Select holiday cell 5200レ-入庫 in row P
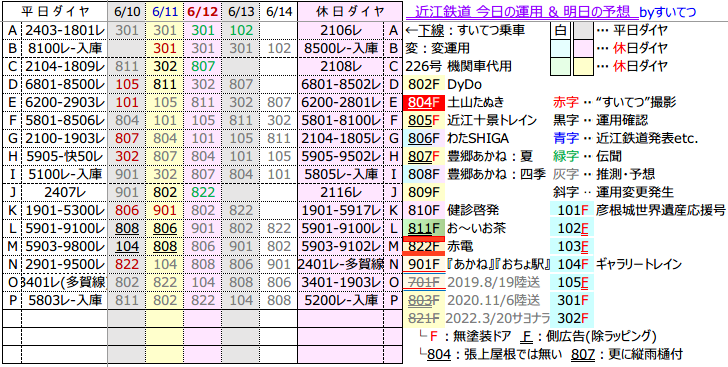This screenshot has height=367, width=728. (342, 300)
